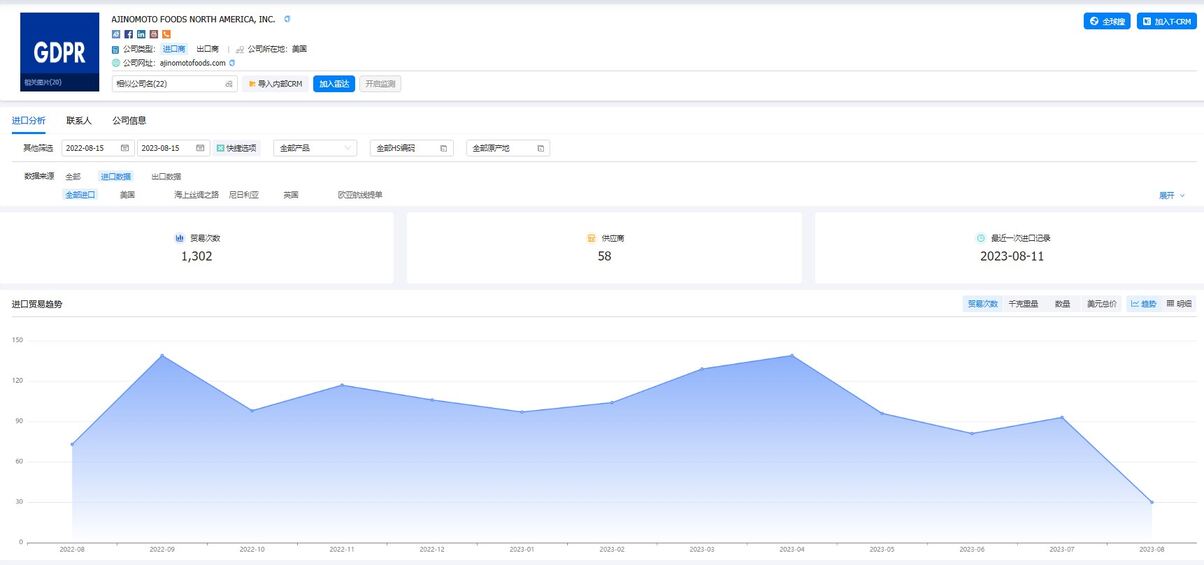The height and width of the screenshot is (565, 1204).
Task: Switch chart to 明细 detail table view
Action: pyautogui.click(x=1179, y=303)
